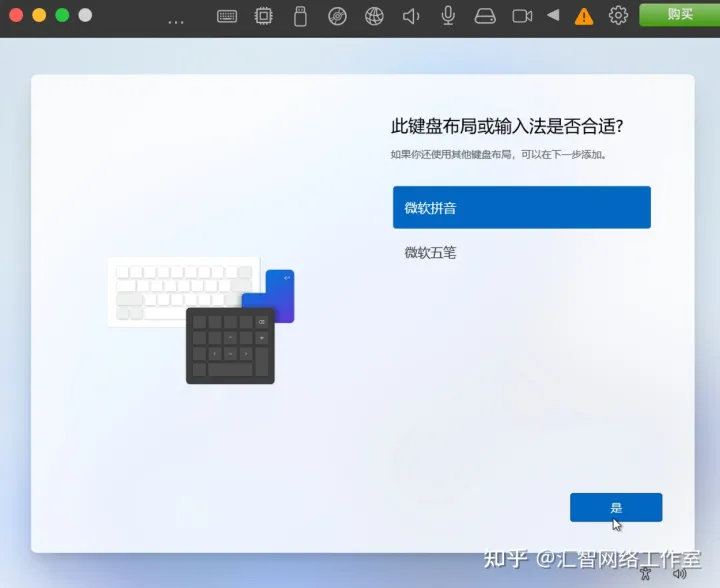
Task: Open the settings gear icon
Action: point(618,16)
